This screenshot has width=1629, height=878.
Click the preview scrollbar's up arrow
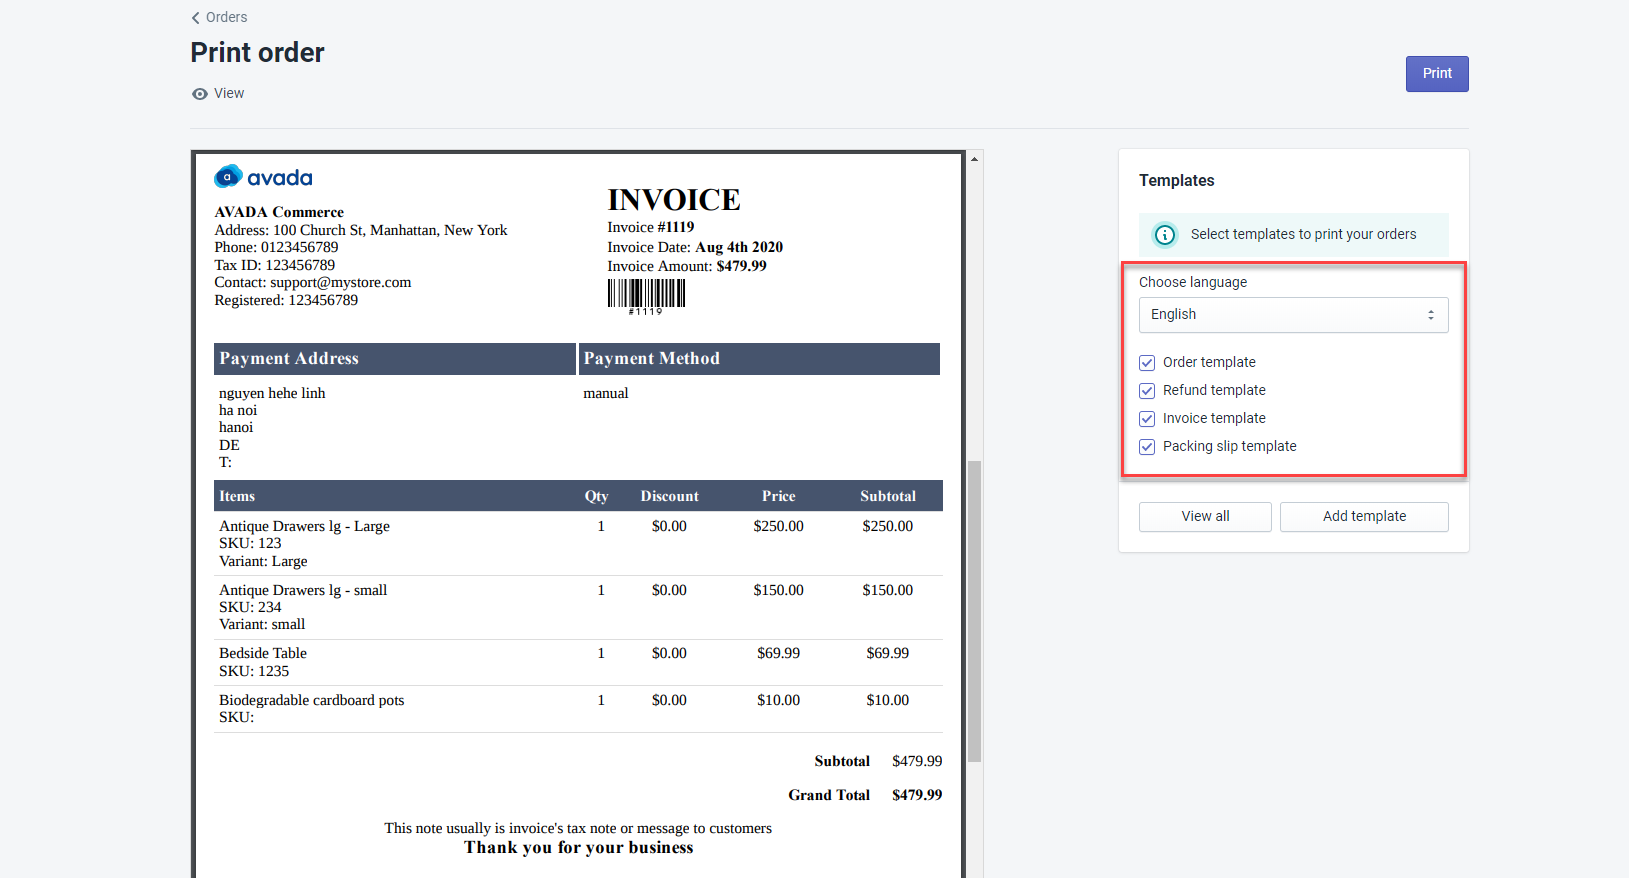pos(974,159)
